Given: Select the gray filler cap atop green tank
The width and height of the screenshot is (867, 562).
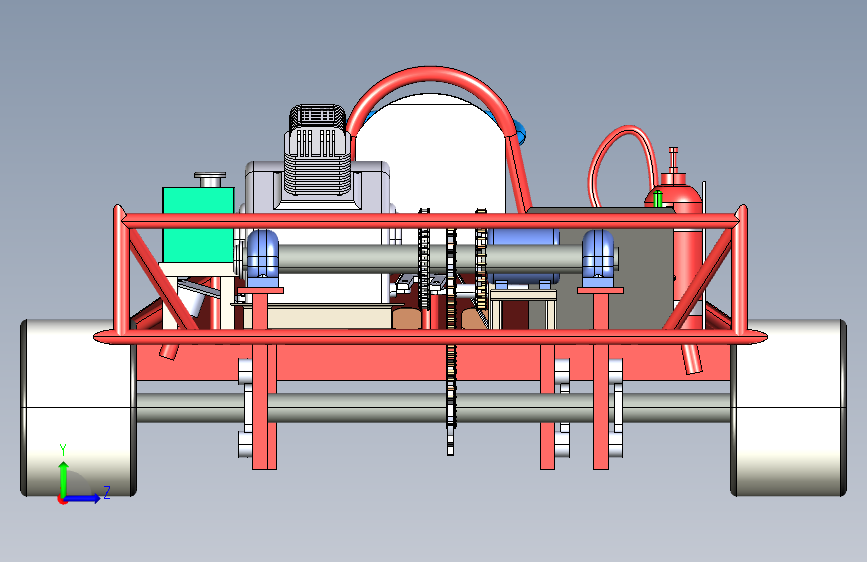Looking at the screenshot, I should coord(210,180).
